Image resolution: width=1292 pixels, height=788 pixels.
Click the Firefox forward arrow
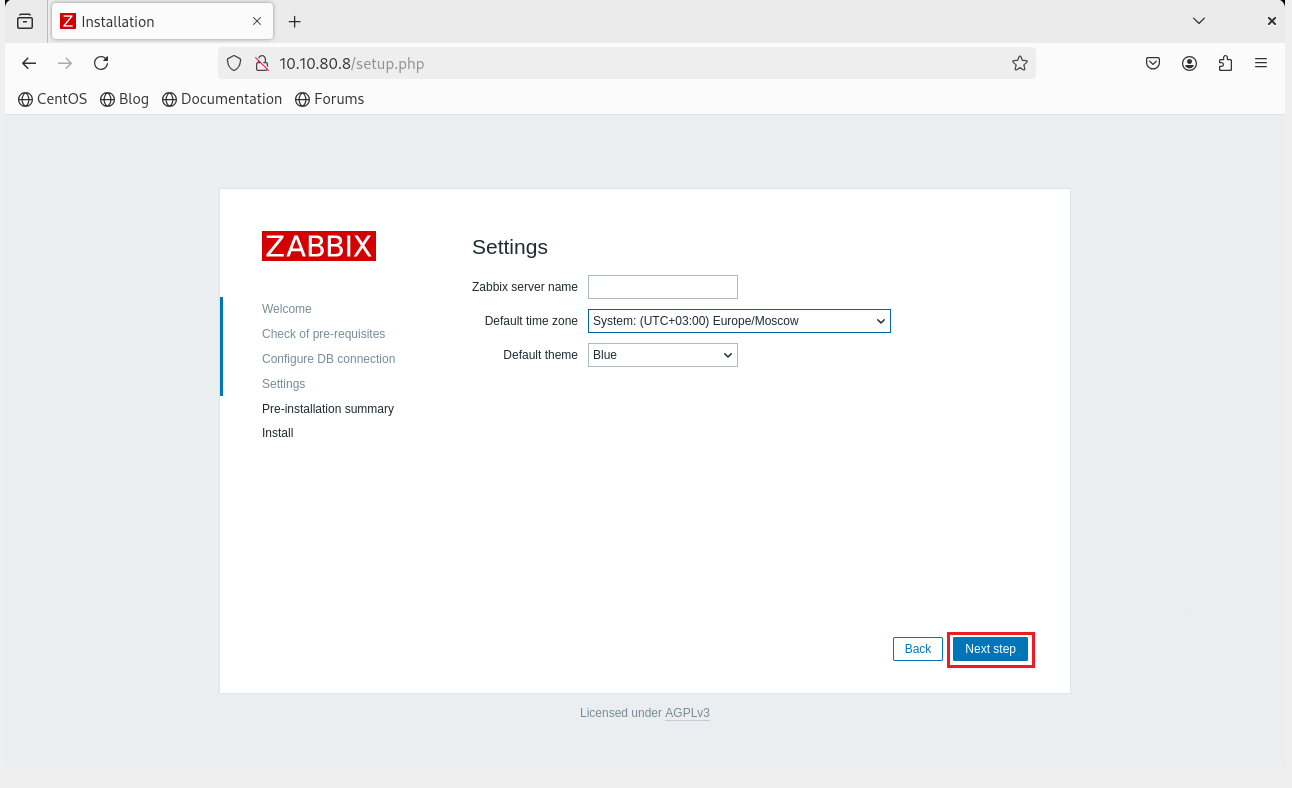[x=65, y=63]
